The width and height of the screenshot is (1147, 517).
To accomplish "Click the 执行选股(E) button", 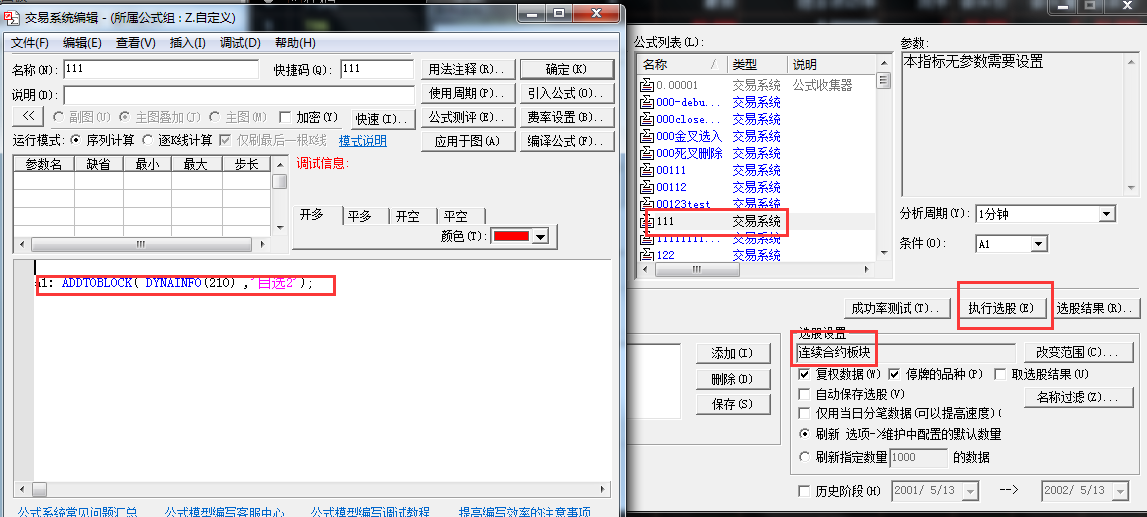I will point(1001,308).
